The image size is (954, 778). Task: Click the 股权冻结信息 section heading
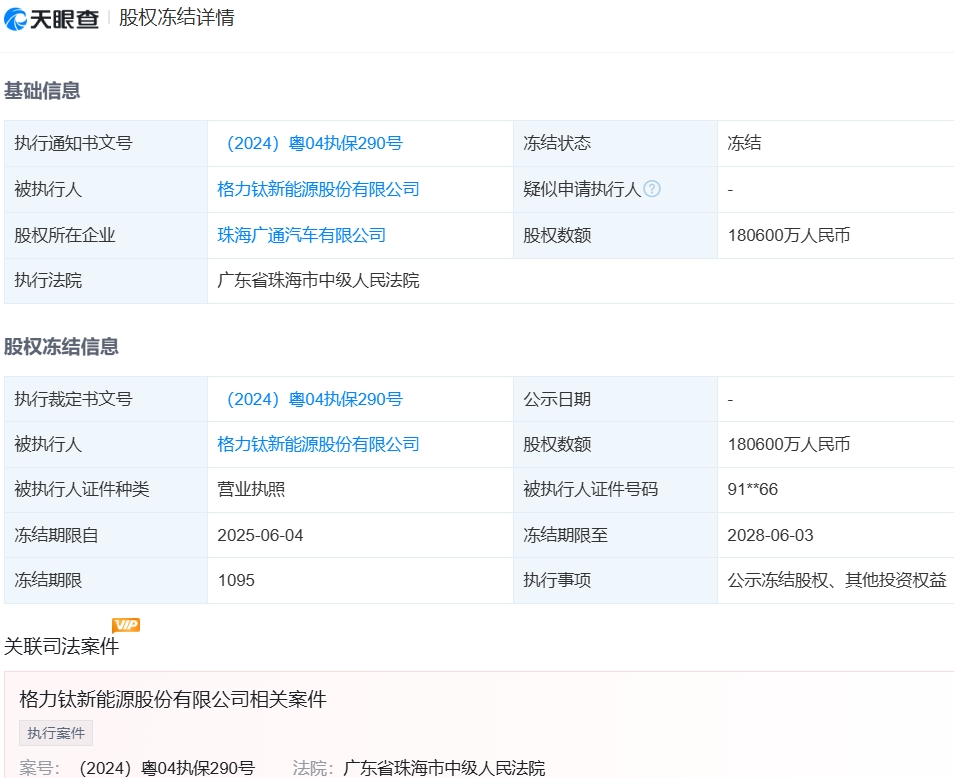(x=61, y=347)
